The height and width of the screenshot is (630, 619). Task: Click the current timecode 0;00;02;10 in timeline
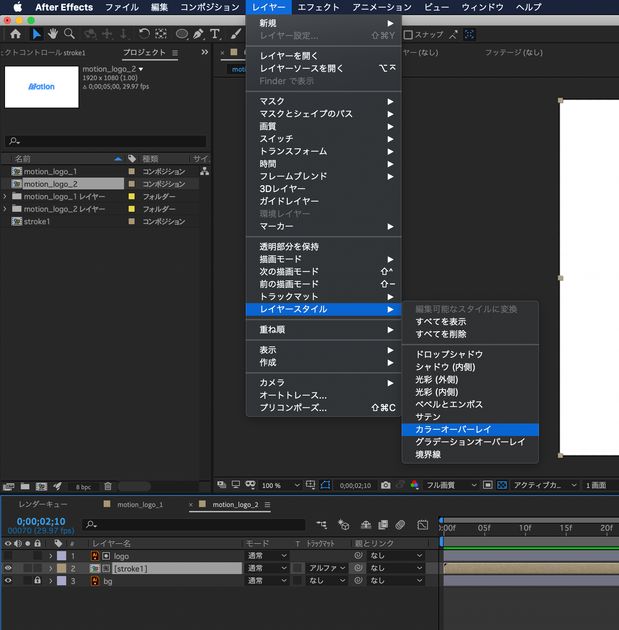(41, 522)
